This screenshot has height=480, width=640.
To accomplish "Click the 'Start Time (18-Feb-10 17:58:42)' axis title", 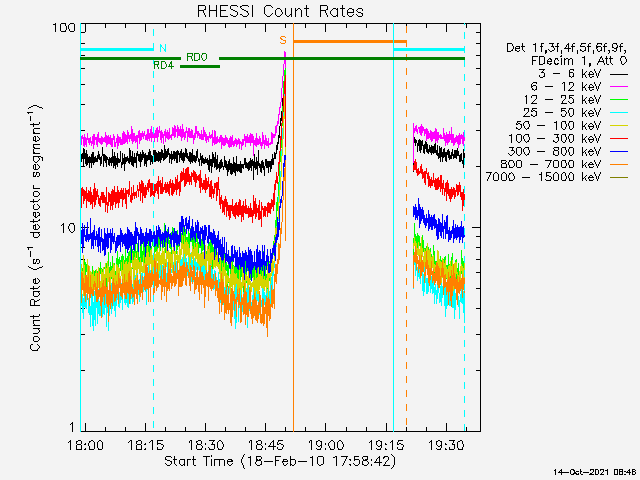I will [280, 462].
